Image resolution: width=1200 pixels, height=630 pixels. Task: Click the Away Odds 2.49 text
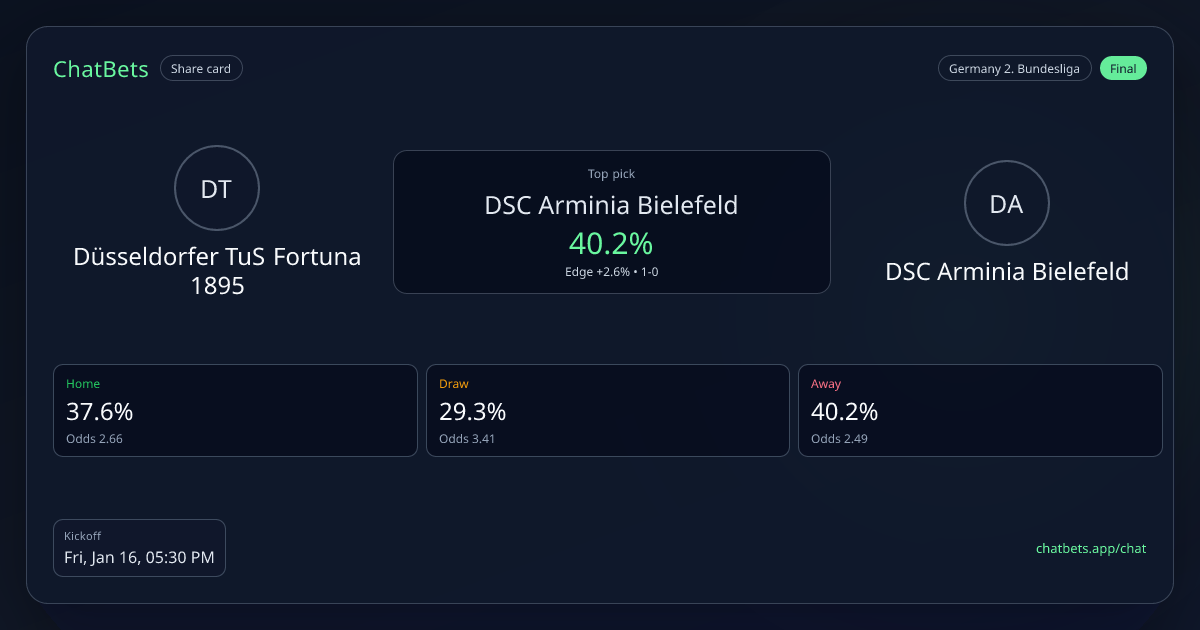click(x=839, y=439)
